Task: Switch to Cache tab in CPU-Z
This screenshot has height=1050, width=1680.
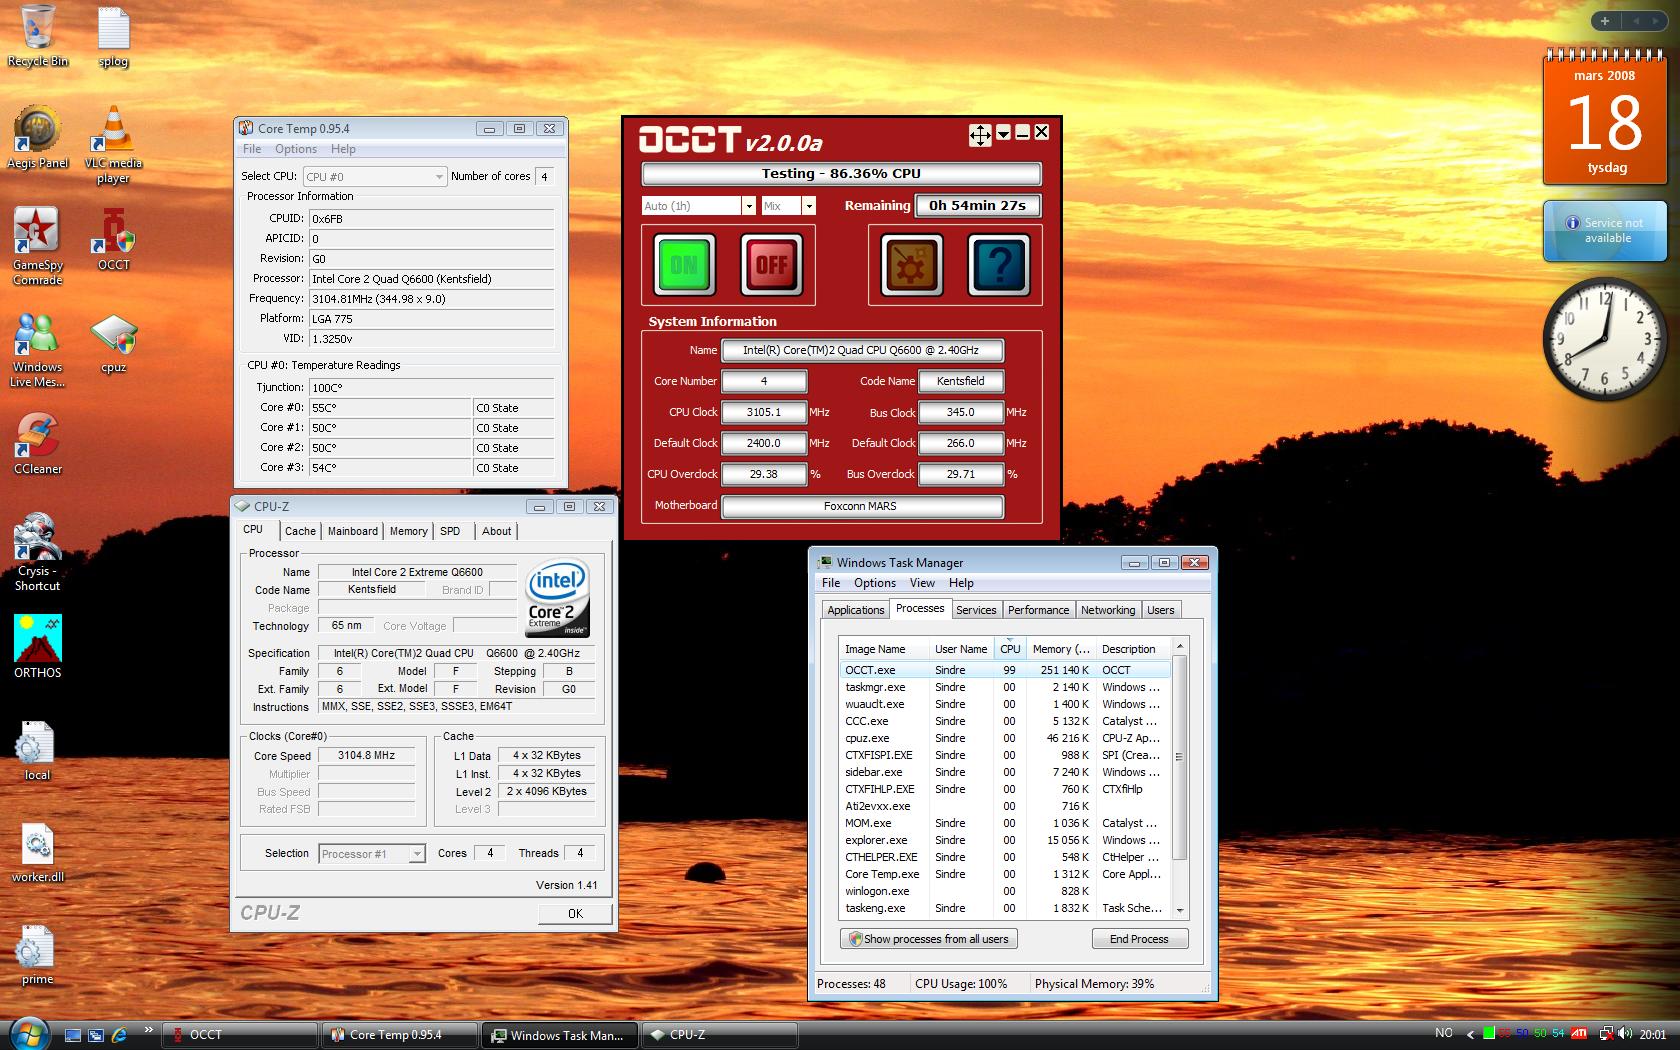Action: pos(300,531)
